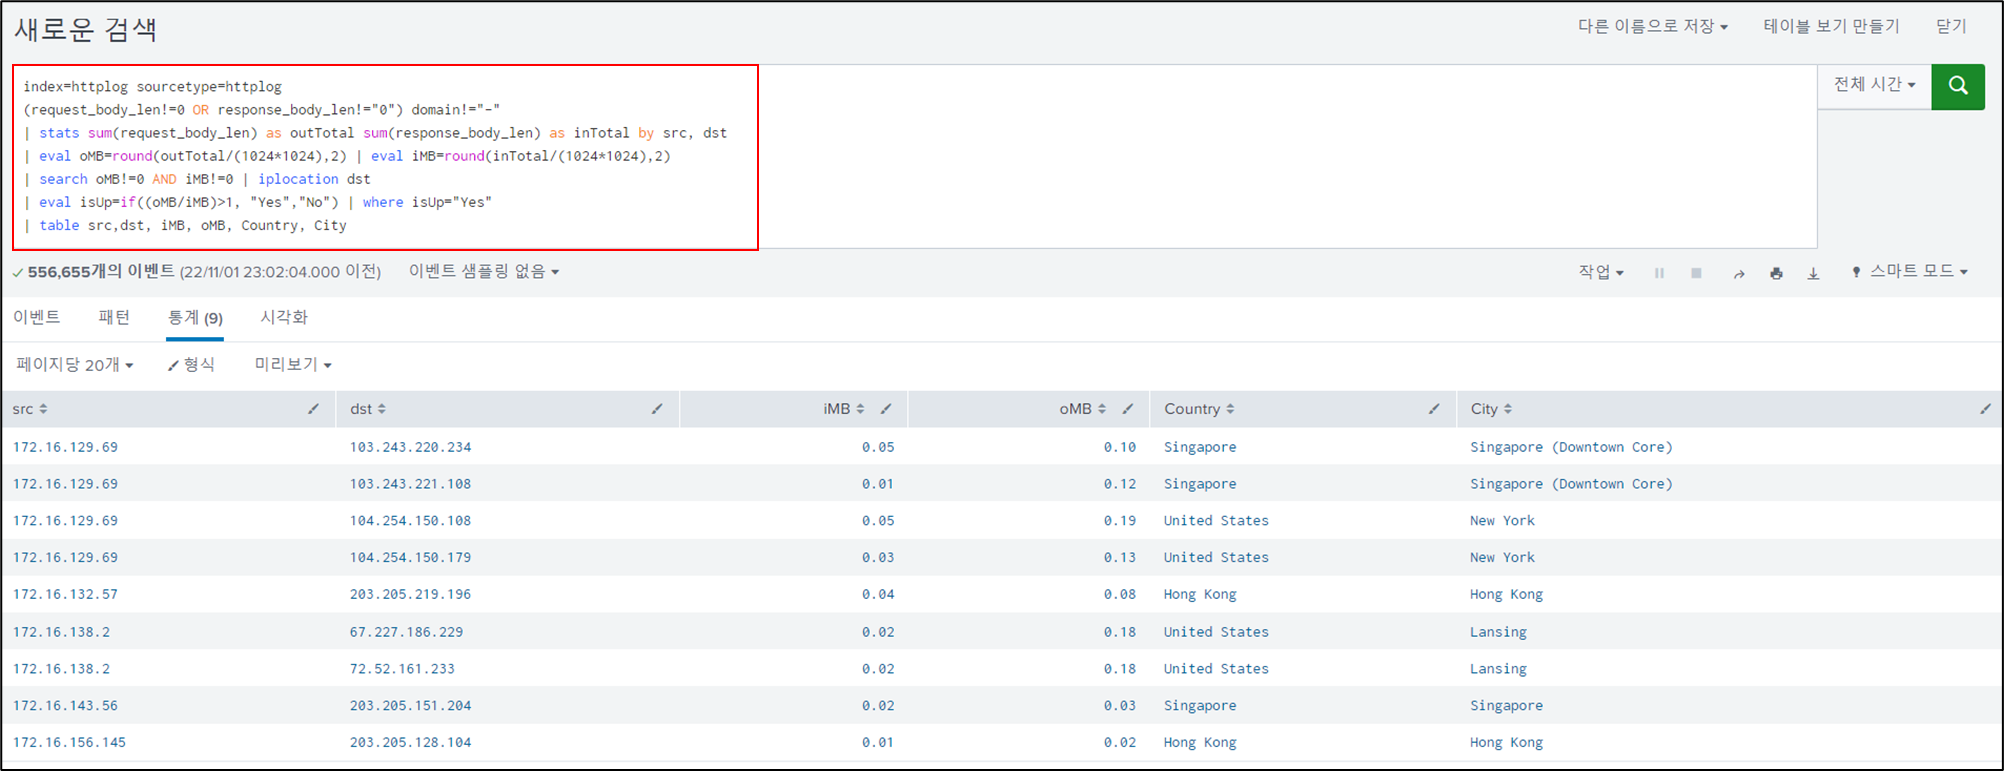Click dst value 103.243.220.234

[410, 447]
